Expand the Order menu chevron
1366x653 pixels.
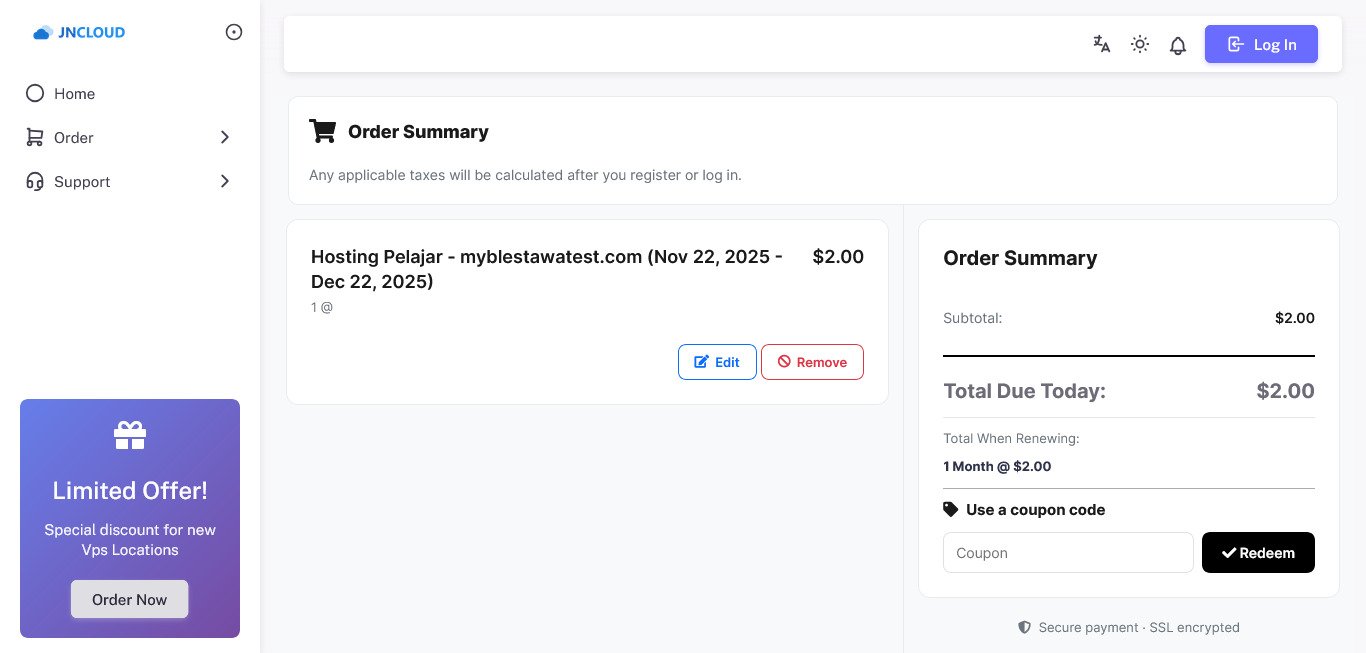pos(225,137)
